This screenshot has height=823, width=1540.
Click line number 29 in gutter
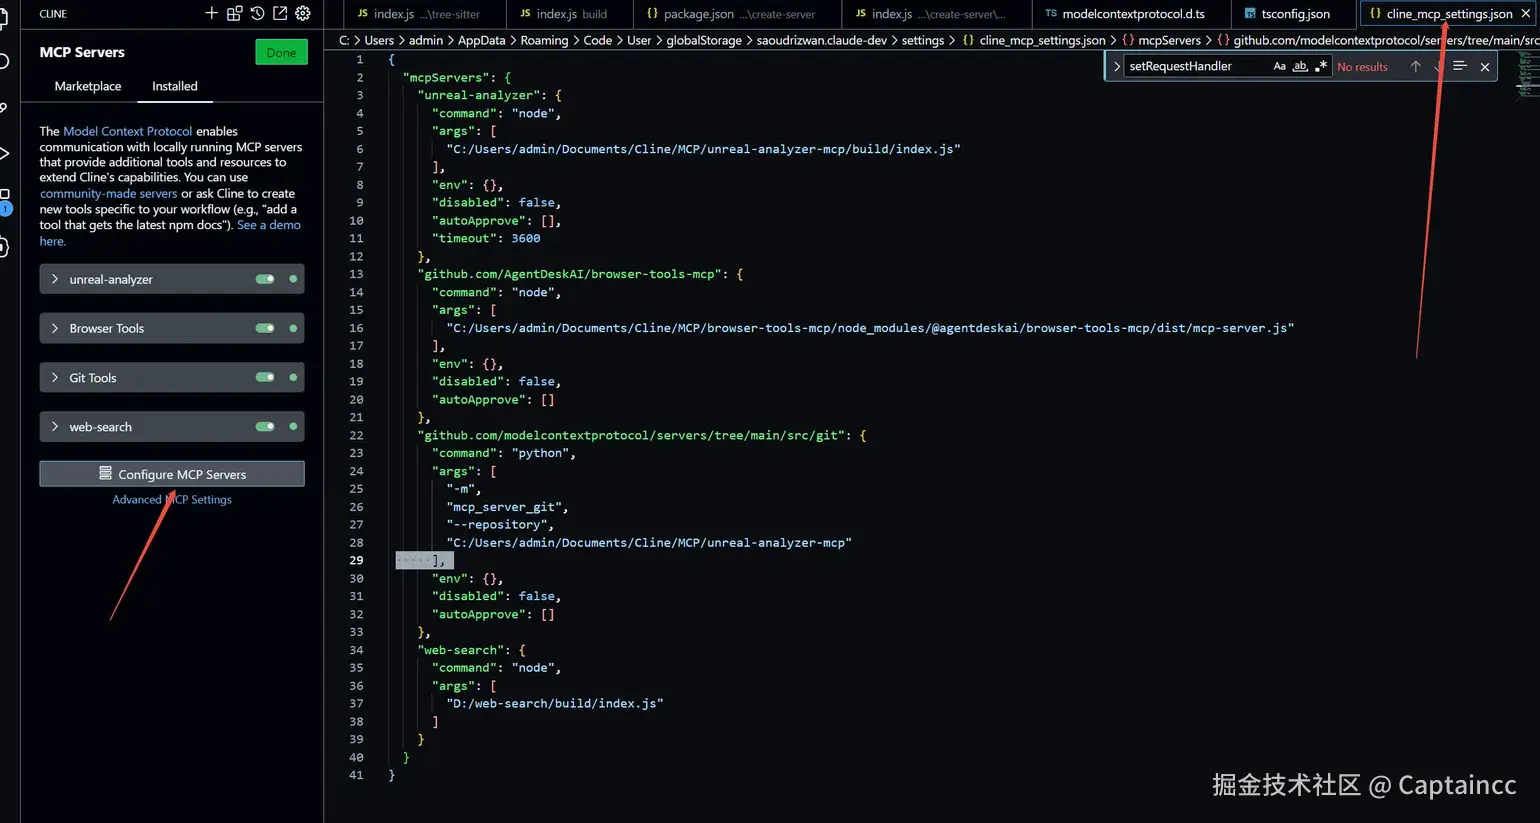[356, 560]
